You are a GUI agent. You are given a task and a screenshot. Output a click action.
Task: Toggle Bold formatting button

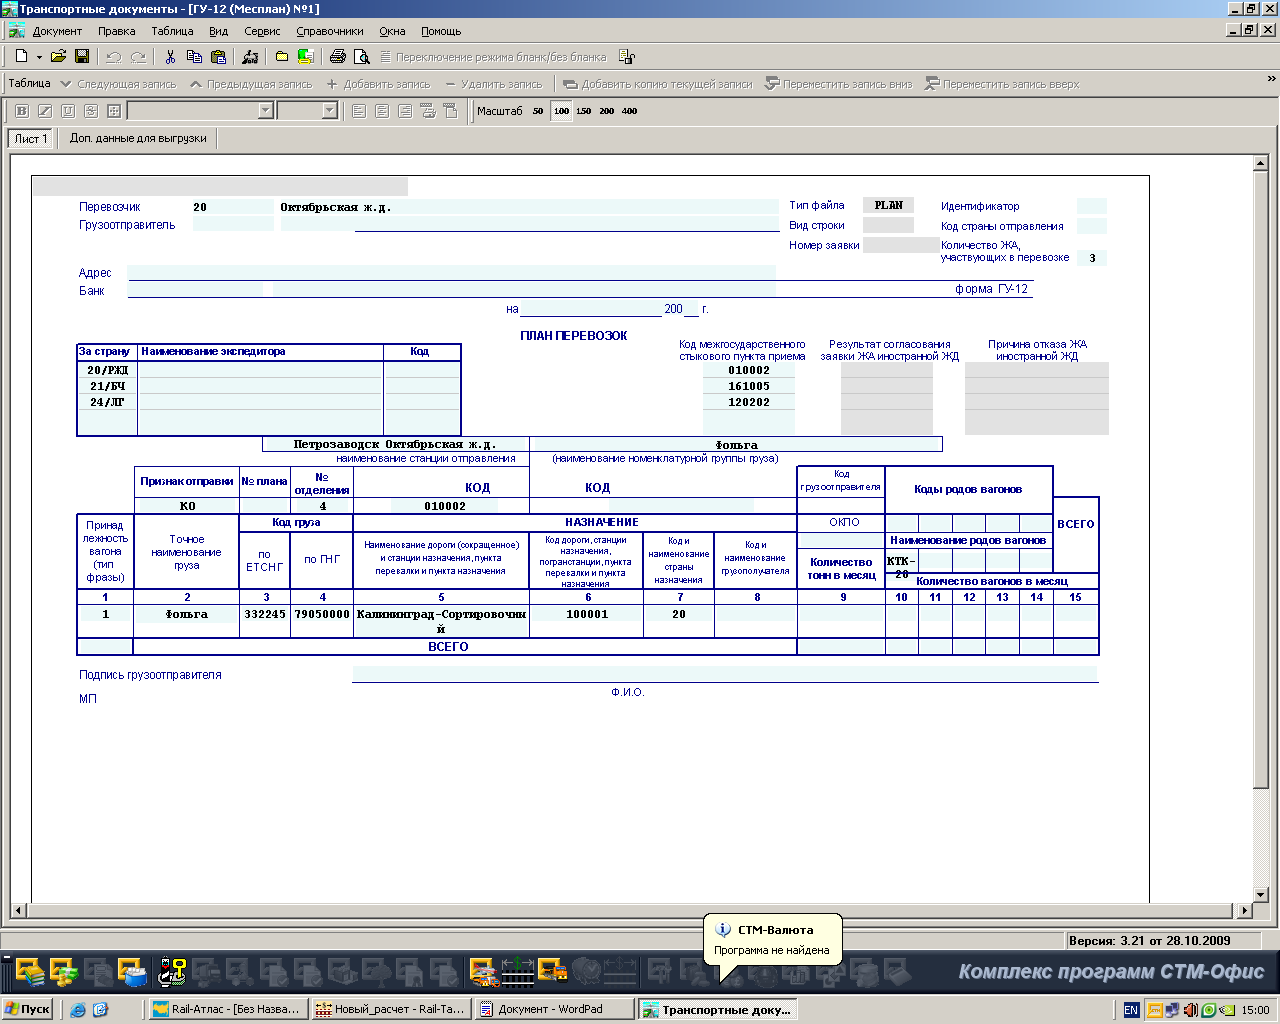coord(21,111)
